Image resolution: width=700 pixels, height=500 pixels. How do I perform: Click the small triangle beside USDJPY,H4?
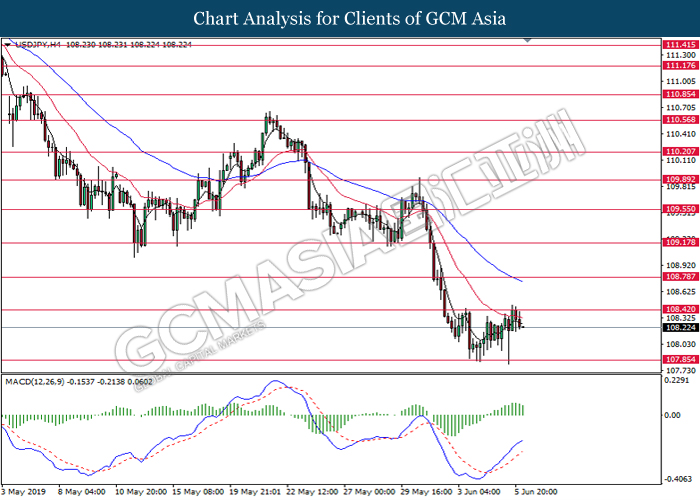click(x=9, y=45)
